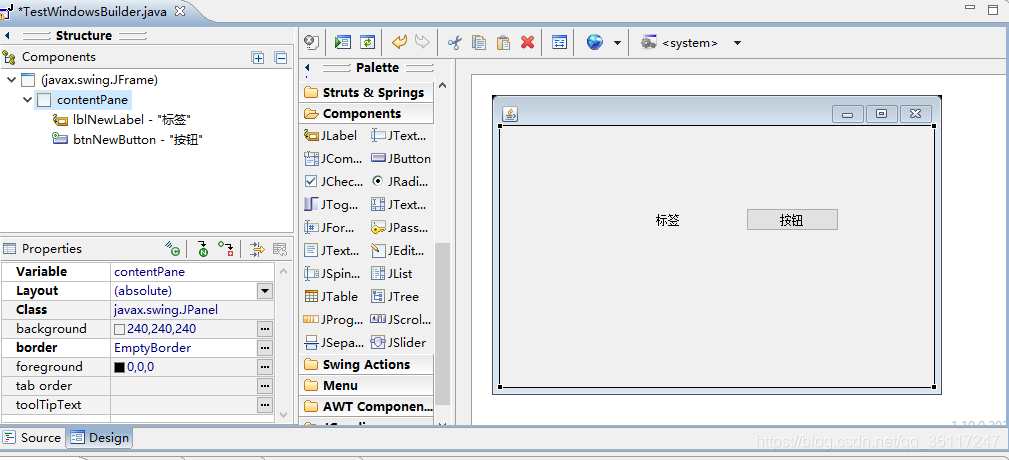This screenshot has height=460, width=1009.
Task: Select JRadioButton in the palette
Action: tap(400, 181)
